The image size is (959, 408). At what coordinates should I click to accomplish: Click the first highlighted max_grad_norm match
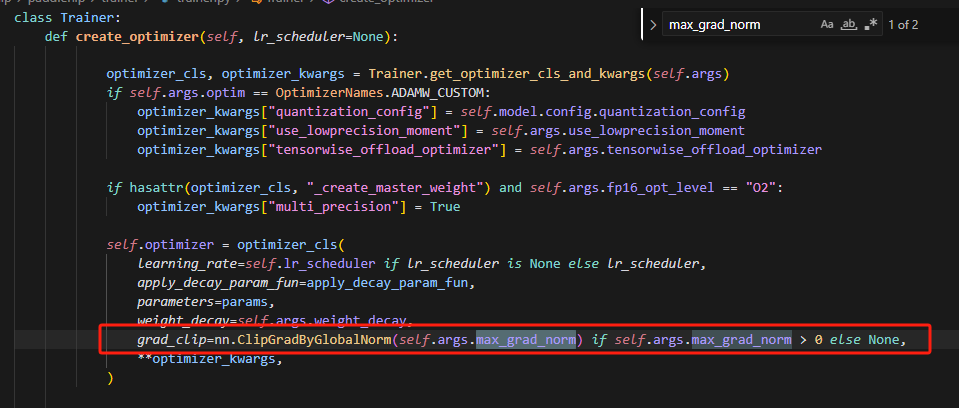526,341
